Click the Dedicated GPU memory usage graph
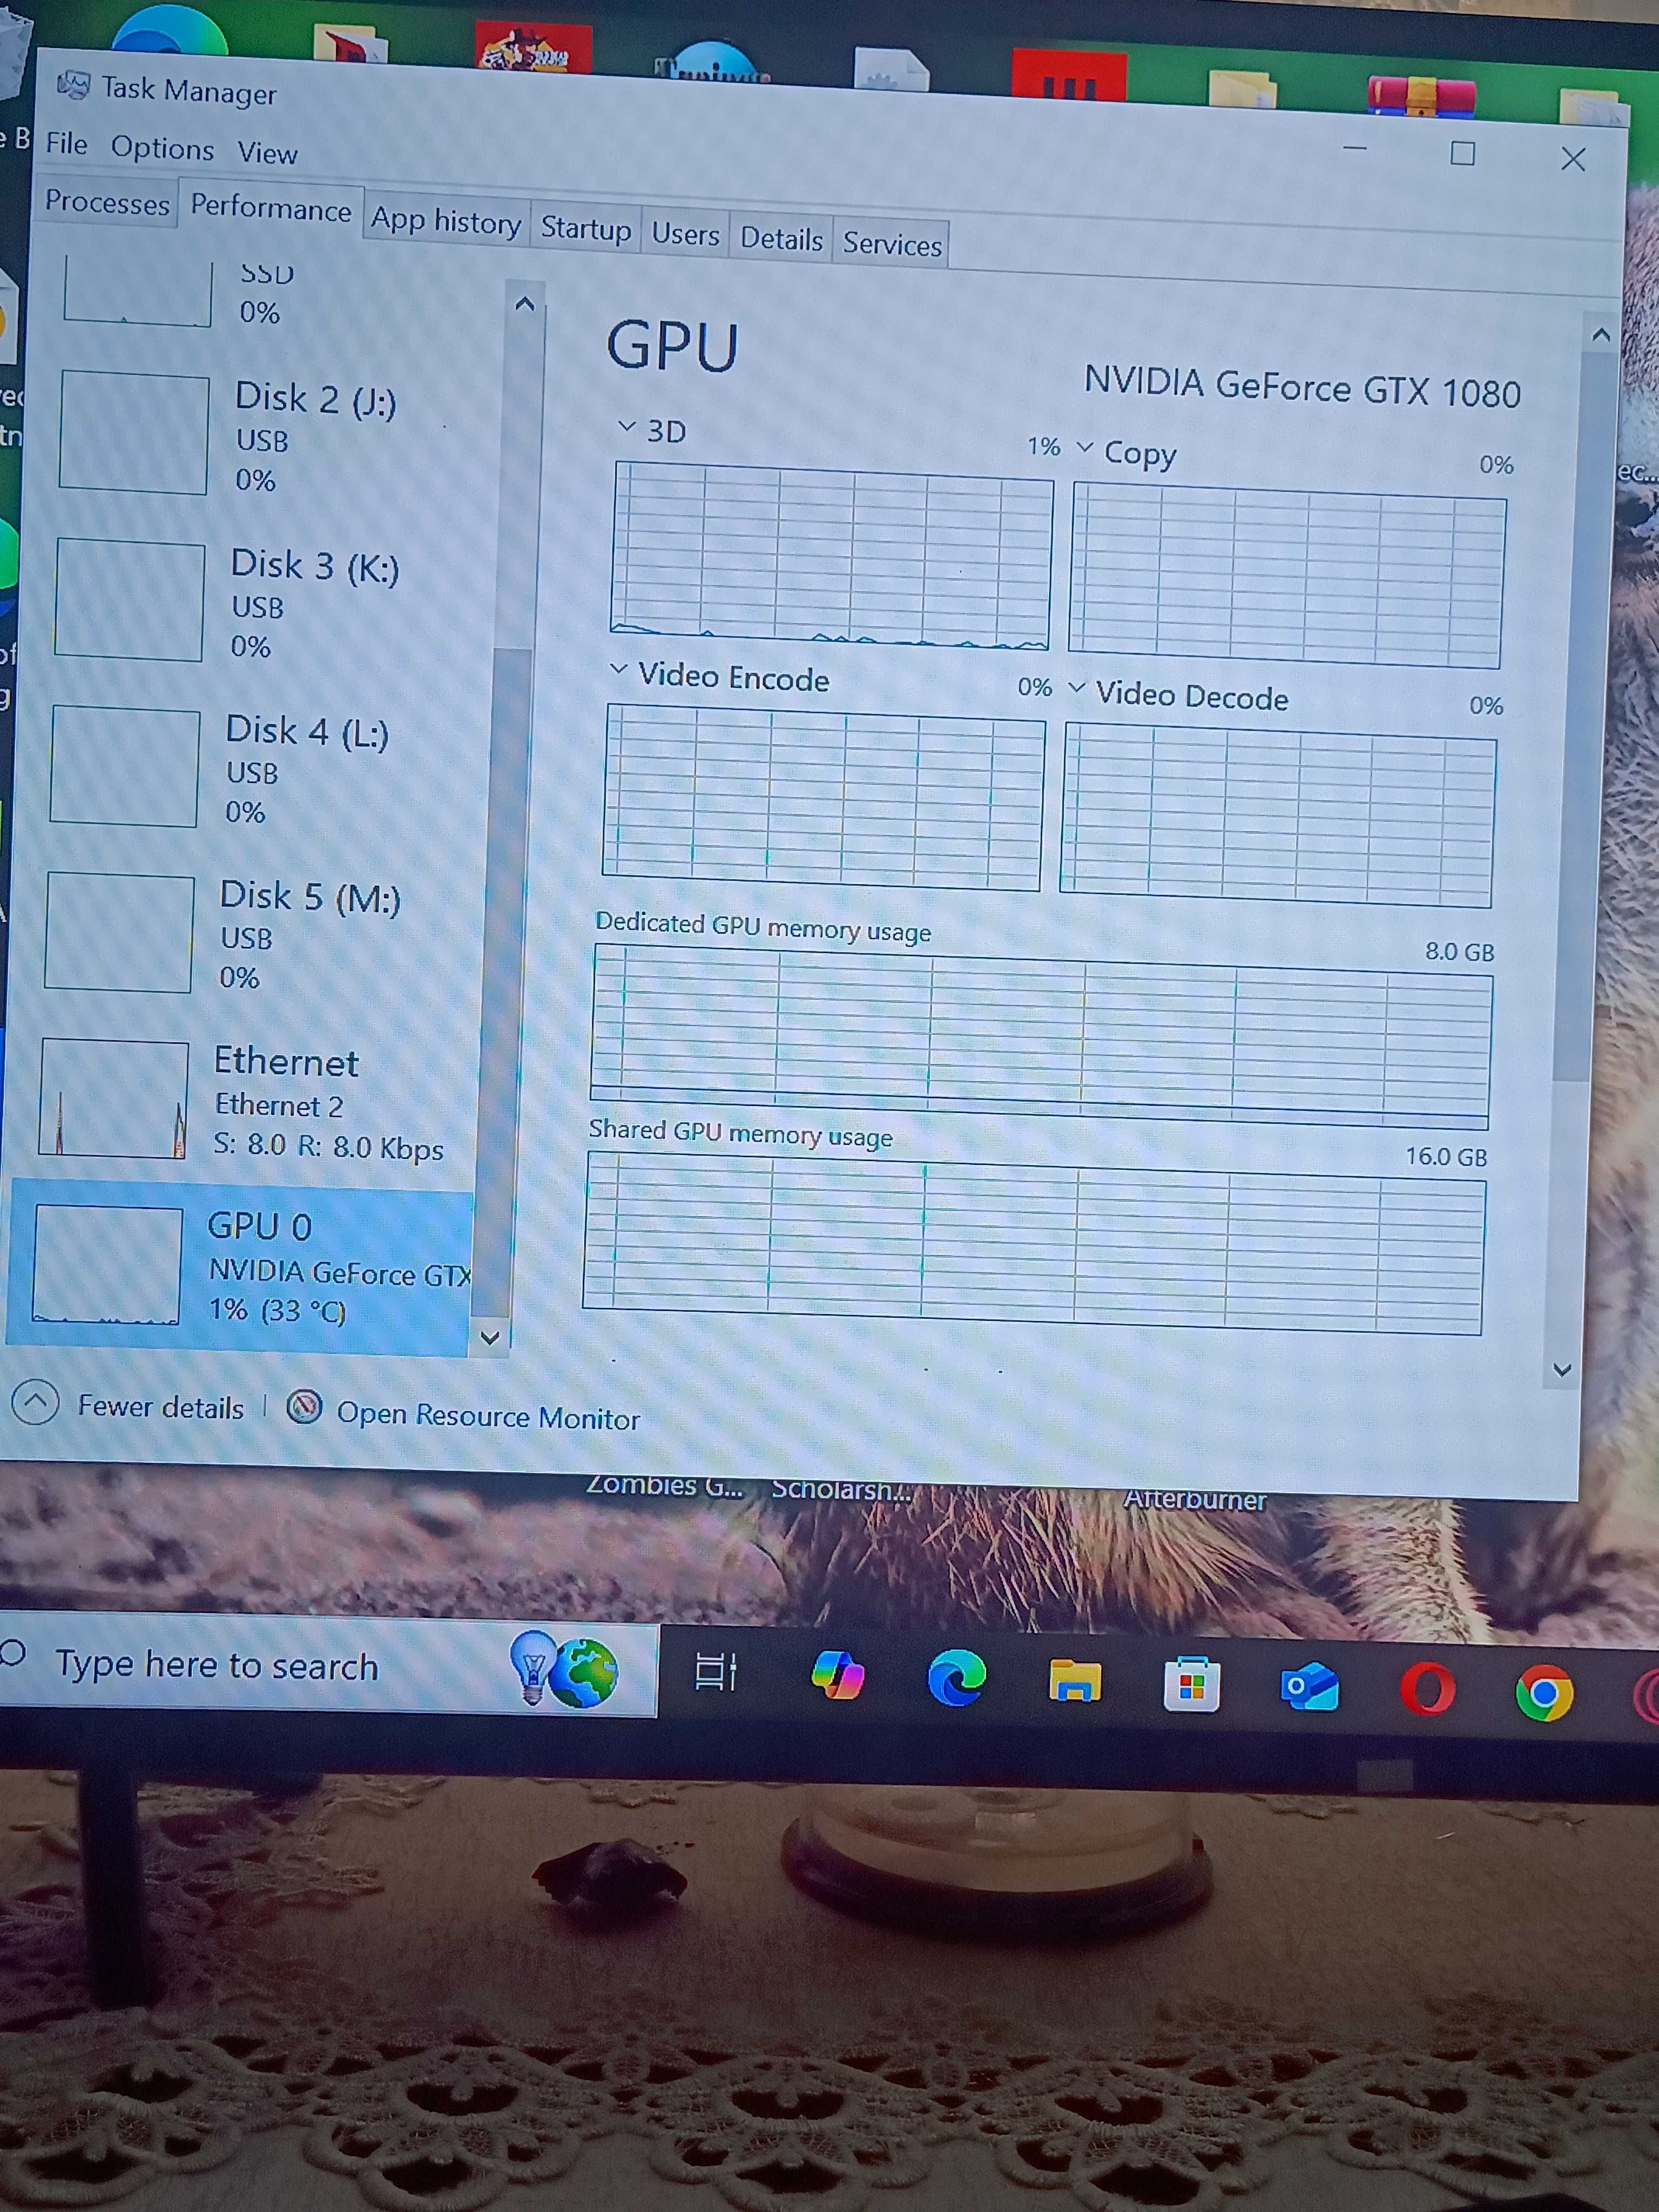This screenshot has height=2212, width=1659. pos(1041,1036)
